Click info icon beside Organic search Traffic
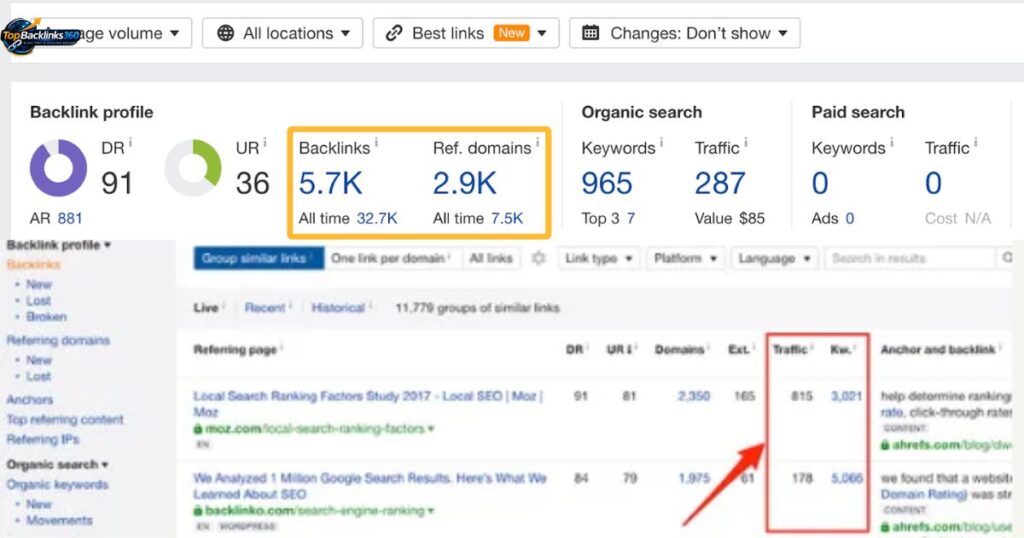 746,142
